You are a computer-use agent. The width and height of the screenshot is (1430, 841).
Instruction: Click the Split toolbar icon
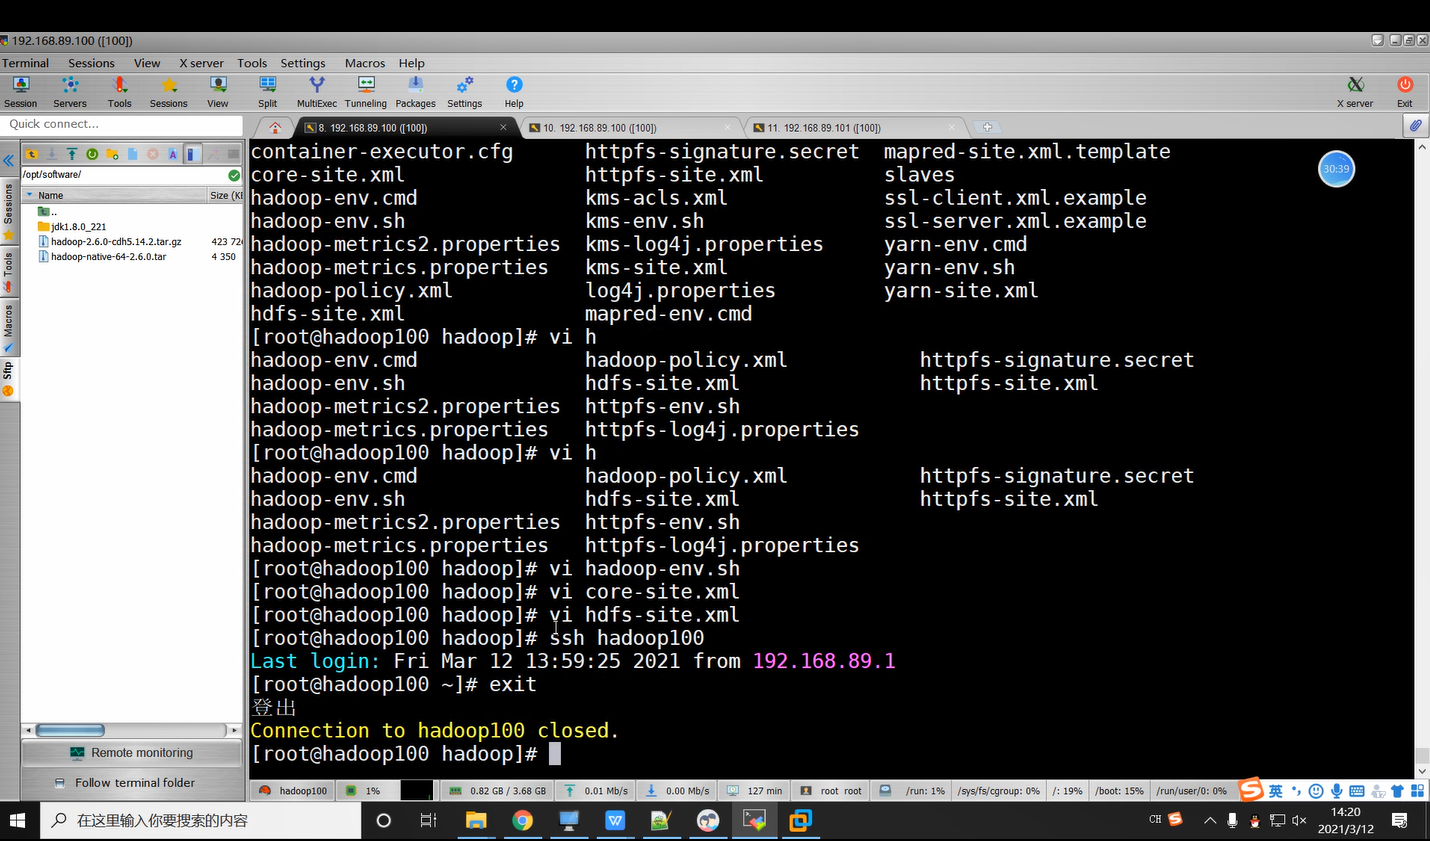tap(267, 91)
